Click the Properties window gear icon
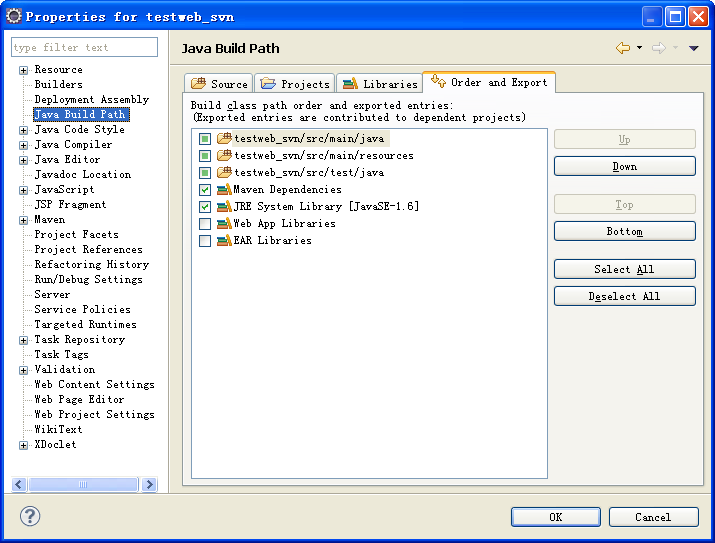The width and height of the screenshot is (715, 543). pyautogui.click(x=14, y=16)
